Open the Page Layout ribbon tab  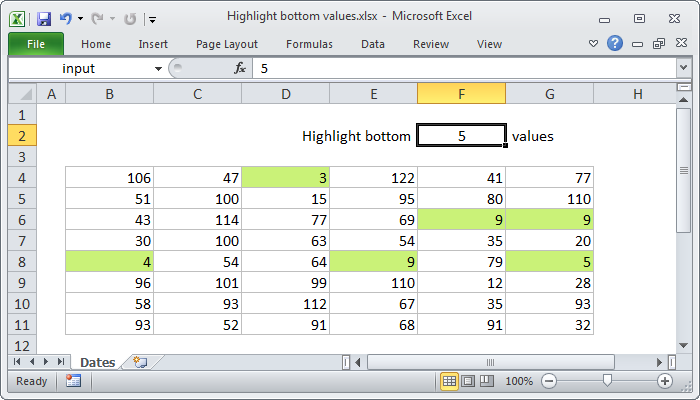point(226,44)
